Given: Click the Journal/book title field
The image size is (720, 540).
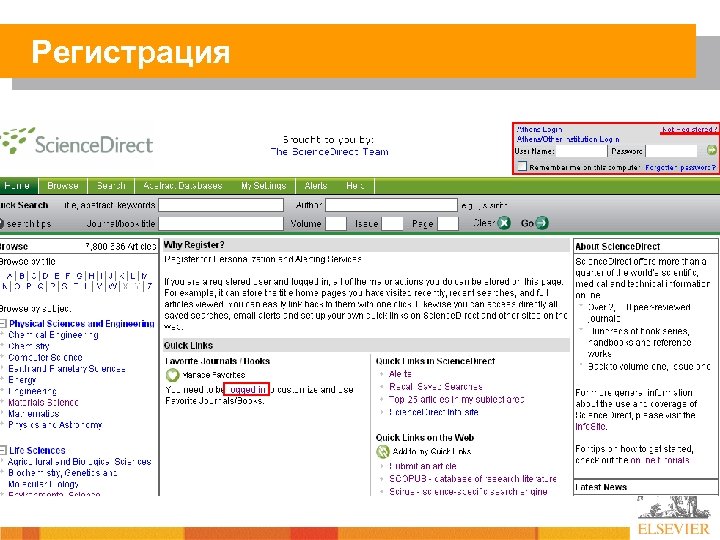Looking at the screenshot, I should click(x=221, y=224).
